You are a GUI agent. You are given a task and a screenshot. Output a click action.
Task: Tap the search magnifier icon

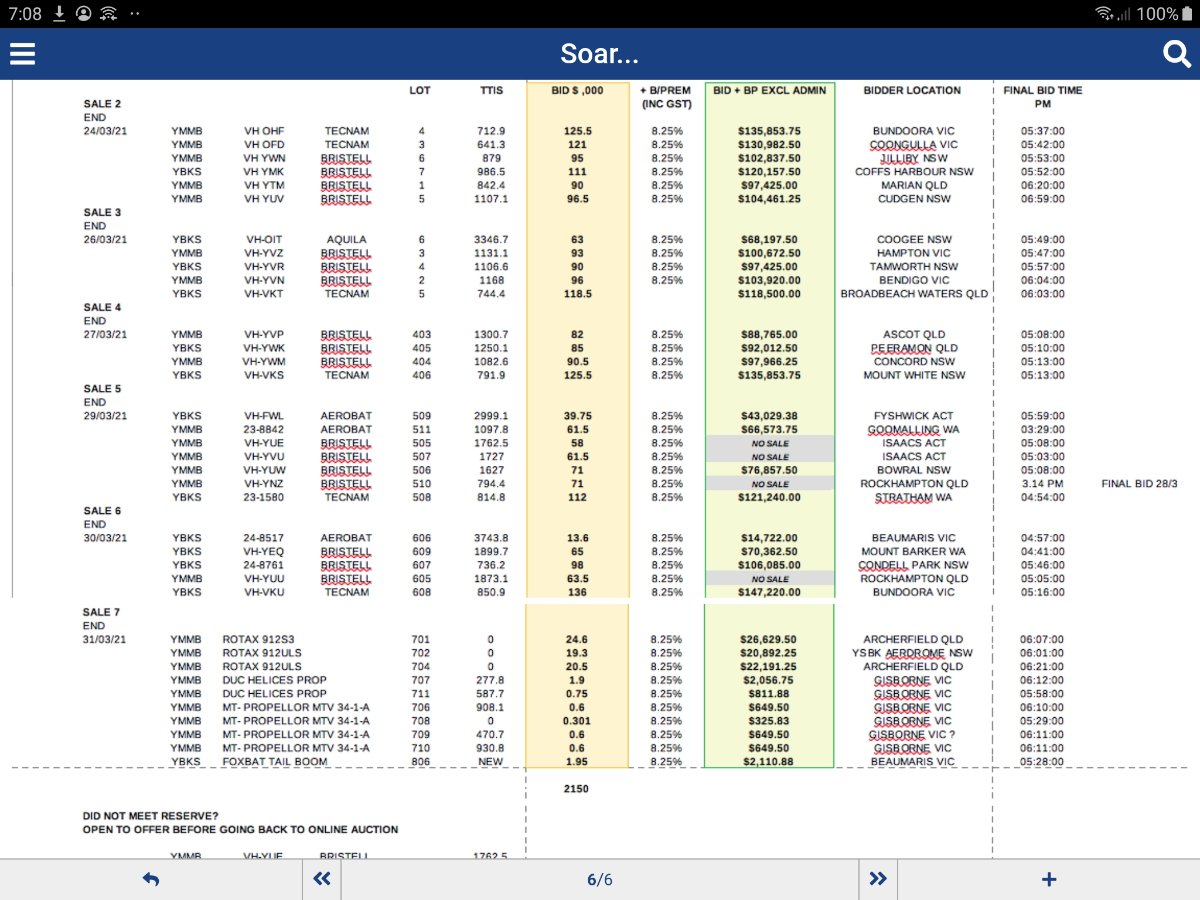pyautogui.click(x=1177, y=54)
